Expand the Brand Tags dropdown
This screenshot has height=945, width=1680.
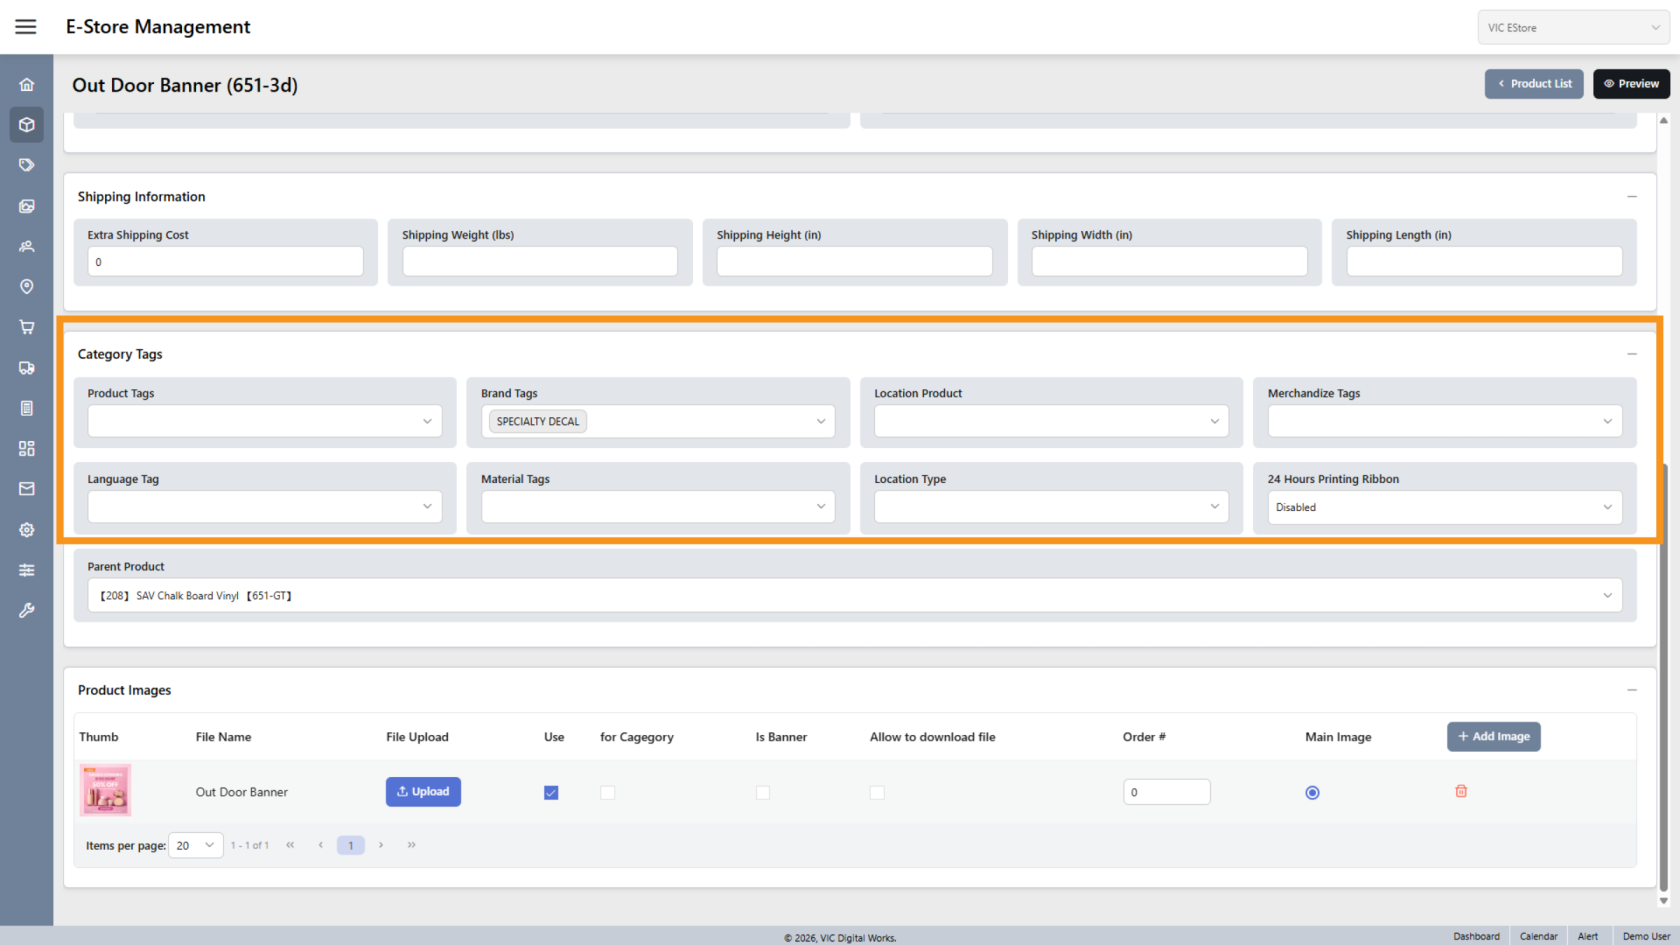tap(820, 421)
